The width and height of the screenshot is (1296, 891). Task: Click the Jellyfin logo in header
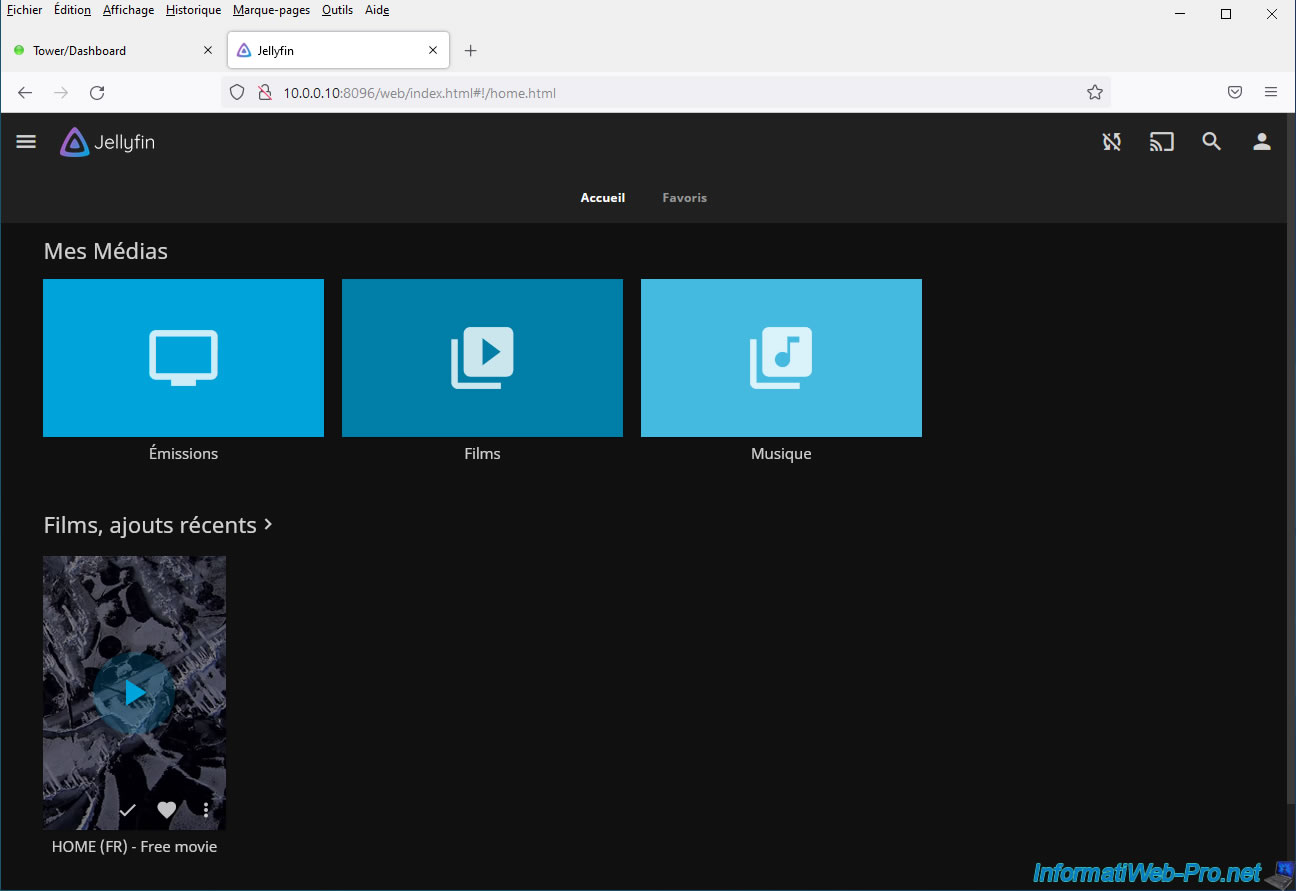tap(107, 142)
